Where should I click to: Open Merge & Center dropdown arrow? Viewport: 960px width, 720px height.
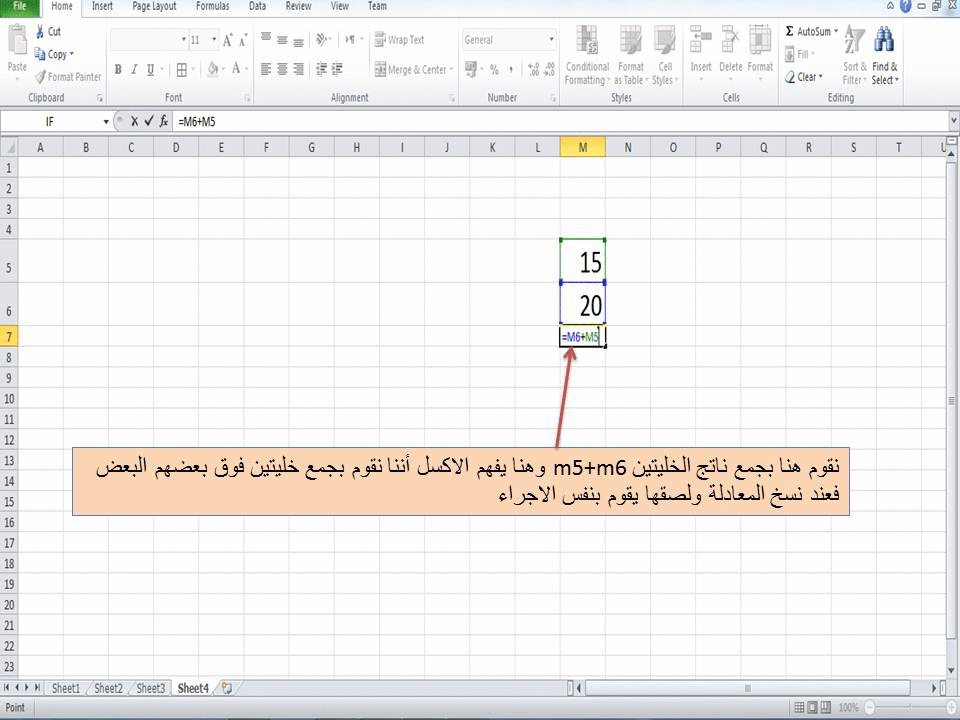(452, 70)
